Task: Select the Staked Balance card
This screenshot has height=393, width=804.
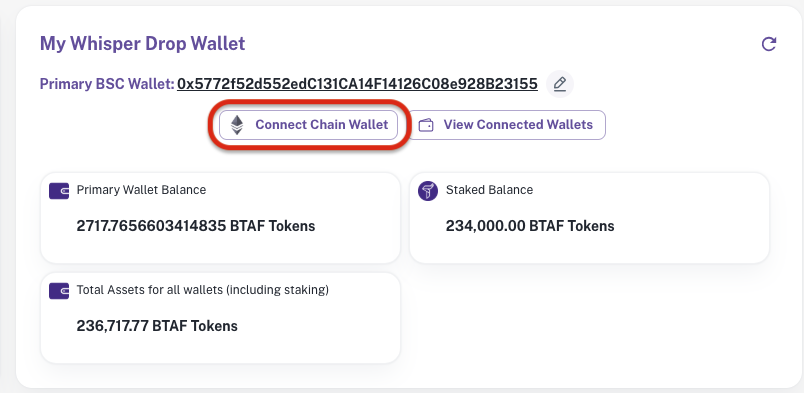Action: click(x=590, y=218)
